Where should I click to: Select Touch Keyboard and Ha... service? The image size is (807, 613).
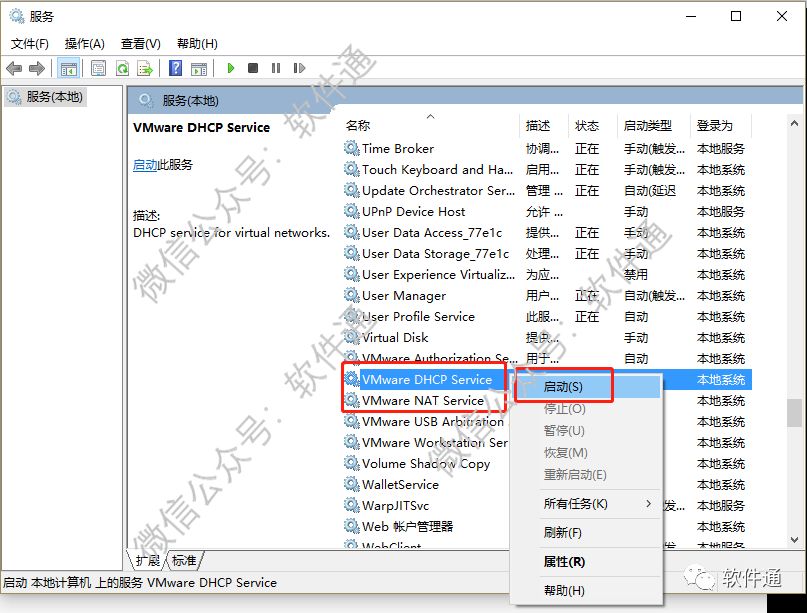(437, 170)
